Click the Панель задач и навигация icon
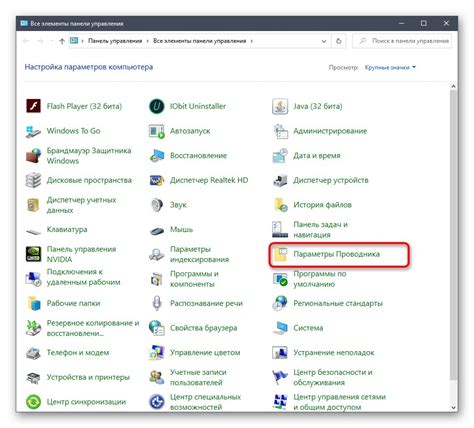This screenshot has width=474, height=428. (280, 230)
